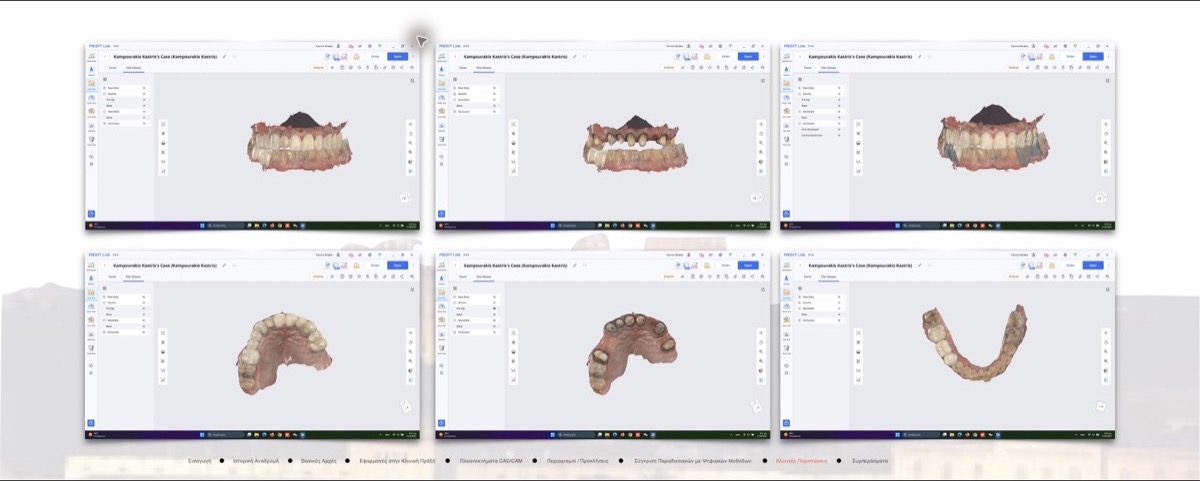1200x481 pixels.
Task: Click blue support chat icon in top-left window
Action: pos(91,214)
